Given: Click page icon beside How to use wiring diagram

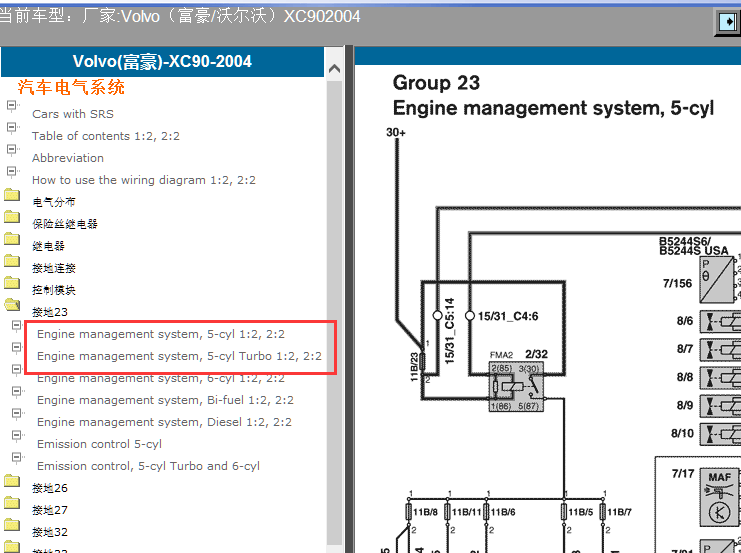Looking at the screenshot, I should click(x=12, y=171).
